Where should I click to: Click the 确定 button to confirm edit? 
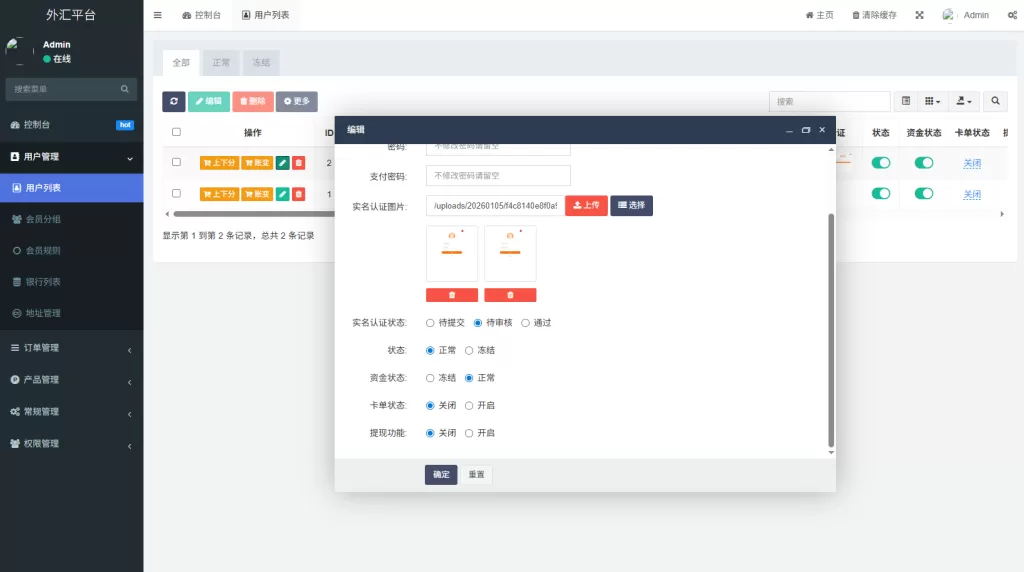tap(441, 474)
